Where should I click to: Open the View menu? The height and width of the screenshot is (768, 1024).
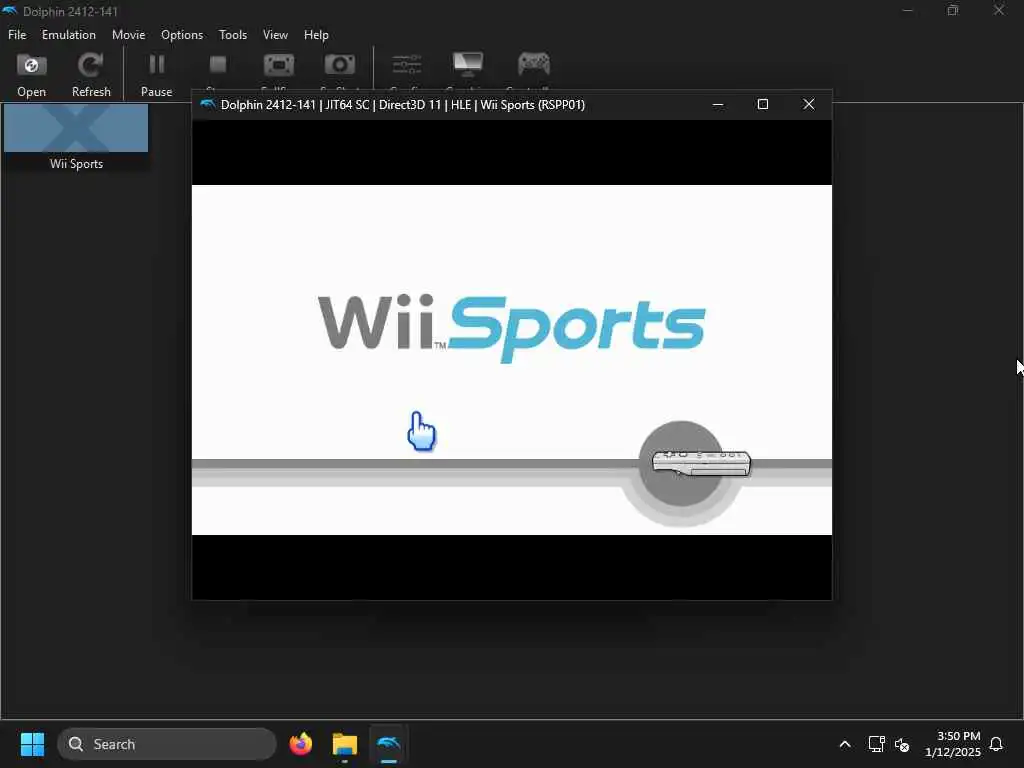click(x=275, y=35)
